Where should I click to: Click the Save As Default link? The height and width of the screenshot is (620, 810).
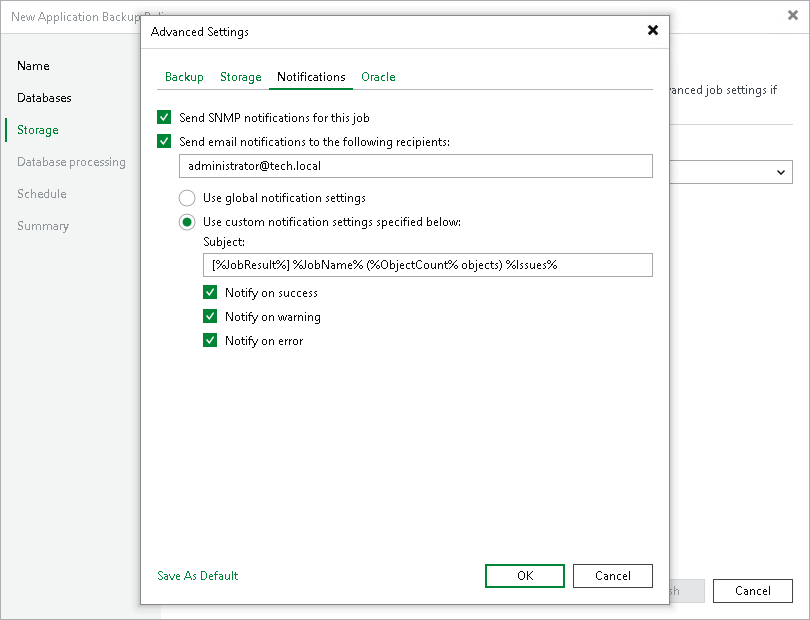pos(197,576)
